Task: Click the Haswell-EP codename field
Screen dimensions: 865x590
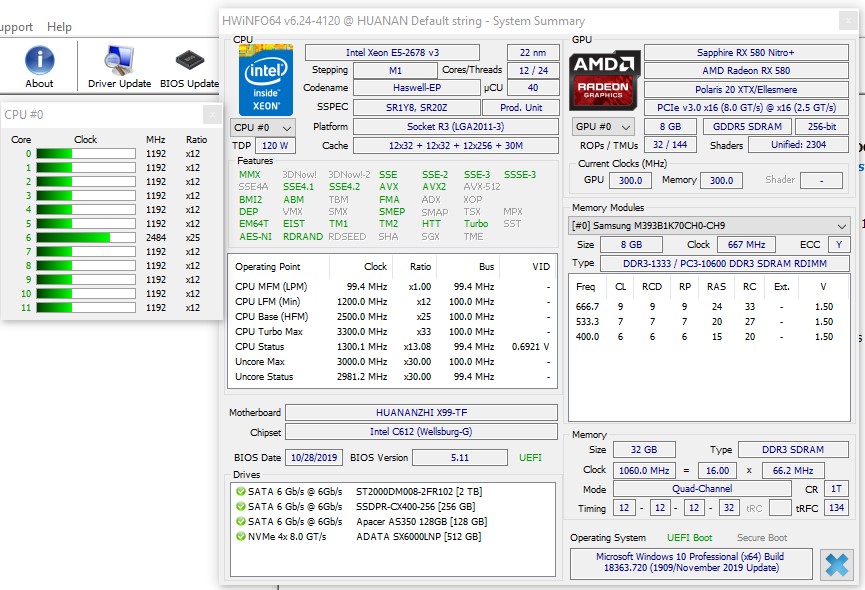Action: [417, 88]
